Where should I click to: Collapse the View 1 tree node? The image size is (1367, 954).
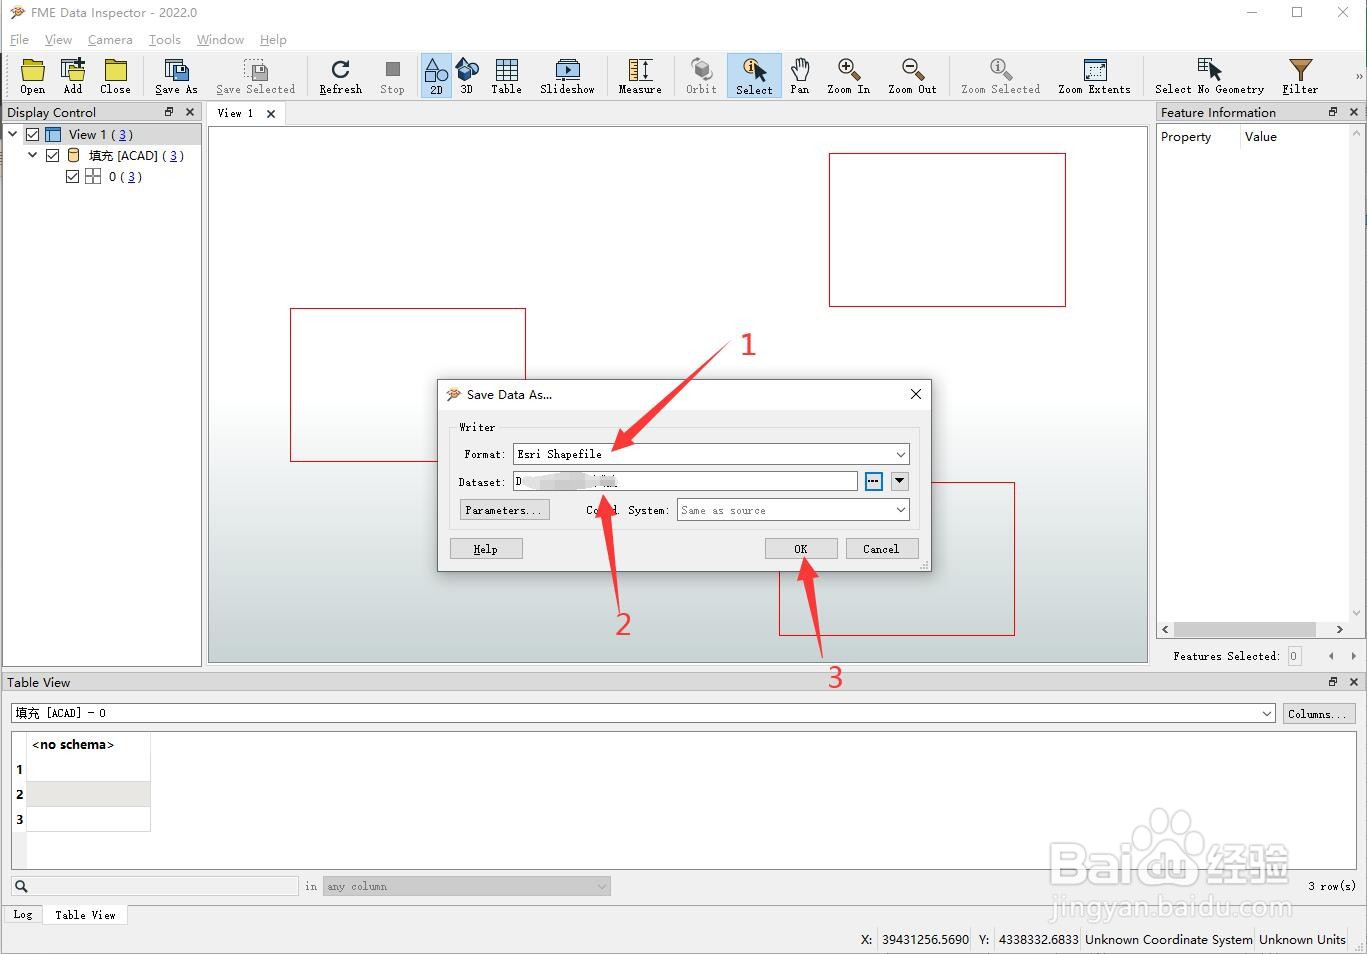point(13,134)
